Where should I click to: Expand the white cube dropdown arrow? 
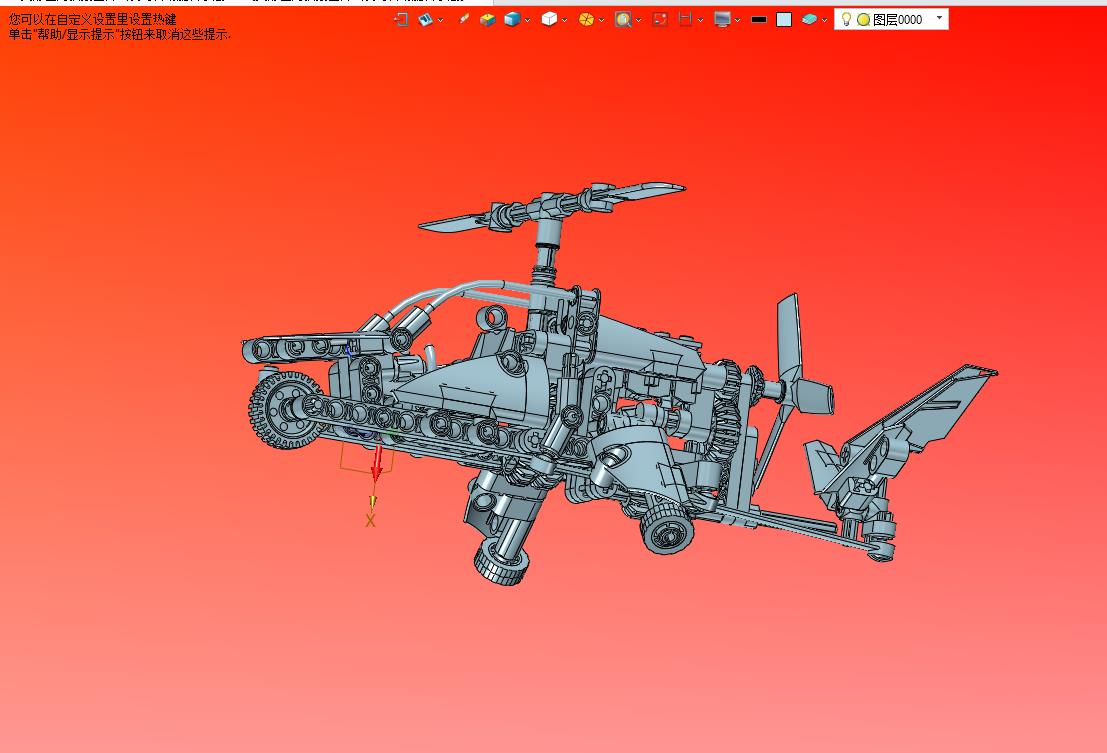[564, 20]
